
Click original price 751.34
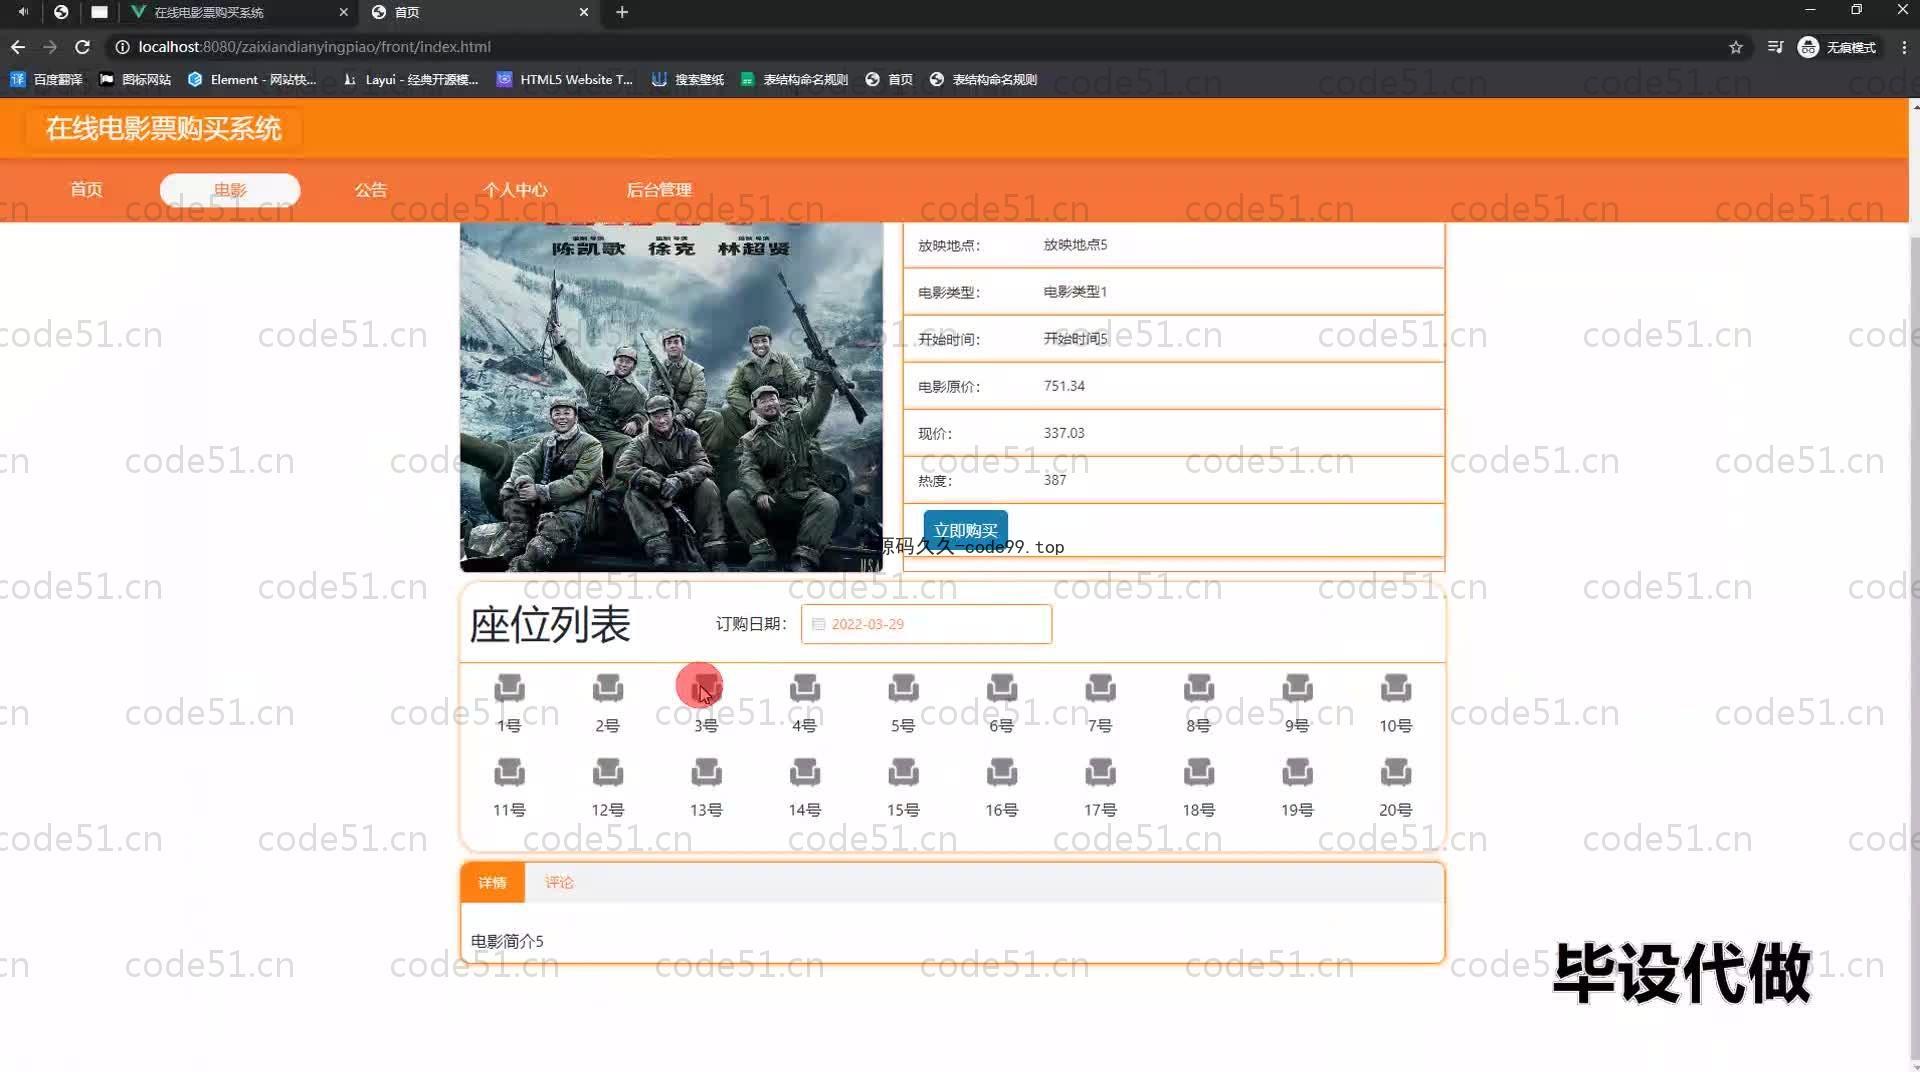click(x=1064, y=386)
